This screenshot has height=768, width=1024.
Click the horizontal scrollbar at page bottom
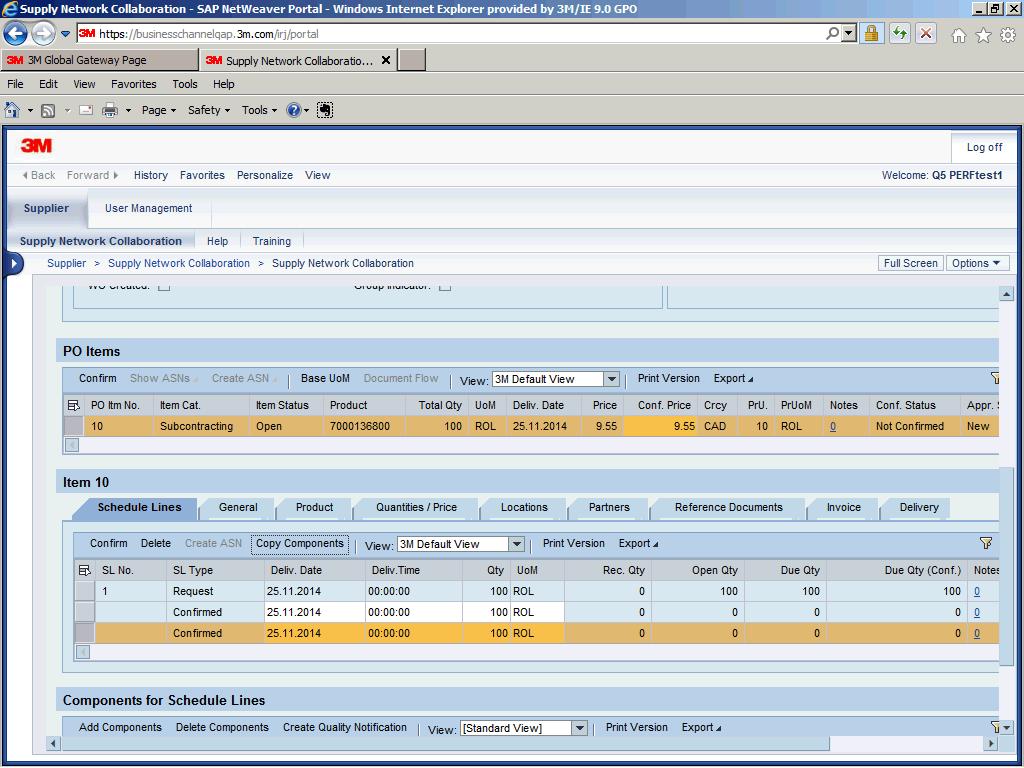(444, 743)
